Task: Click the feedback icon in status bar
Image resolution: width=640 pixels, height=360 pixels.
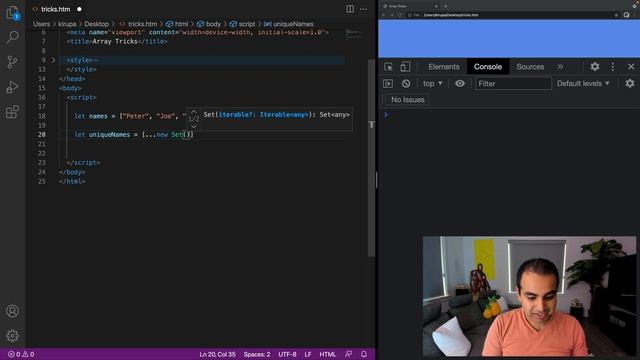Action: click(348, 354)
